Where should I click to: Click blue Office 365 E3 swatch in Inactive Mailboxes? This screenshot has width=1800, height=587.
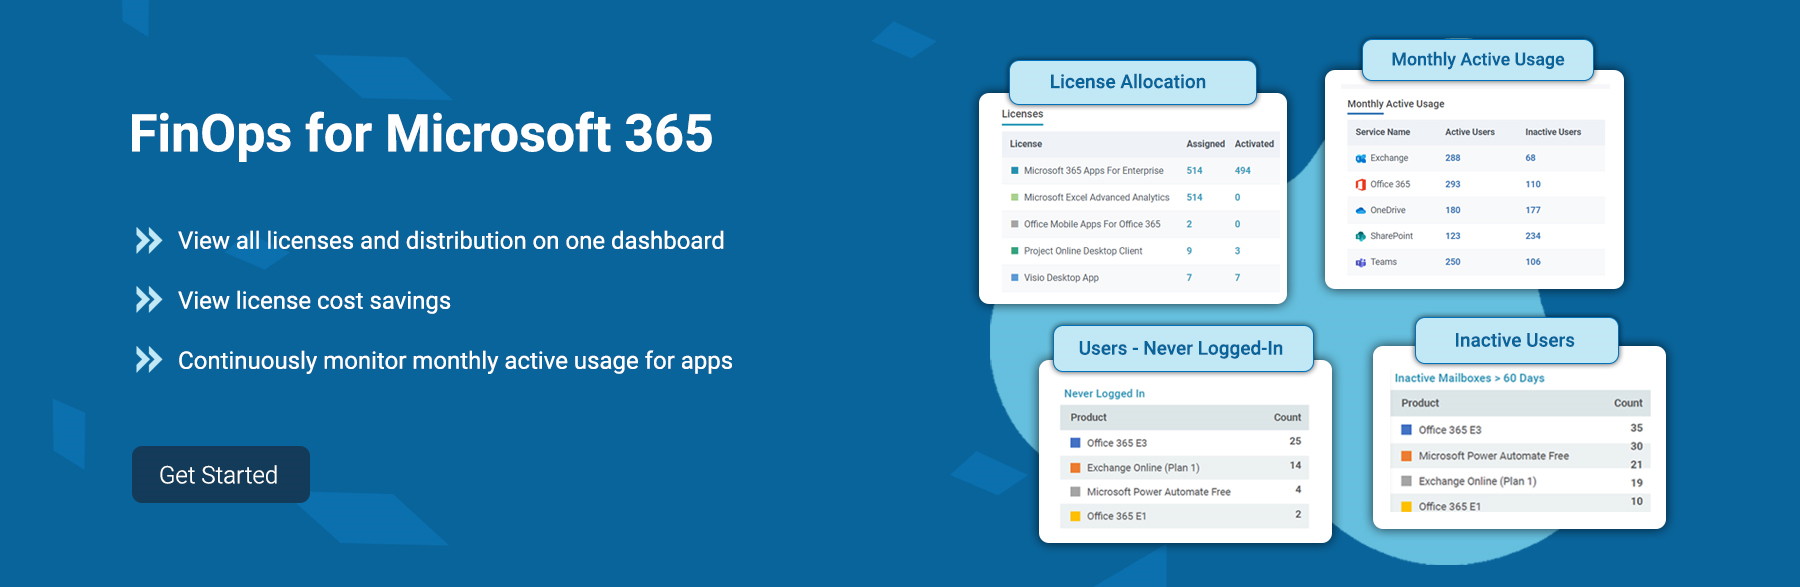[1406, 430]
